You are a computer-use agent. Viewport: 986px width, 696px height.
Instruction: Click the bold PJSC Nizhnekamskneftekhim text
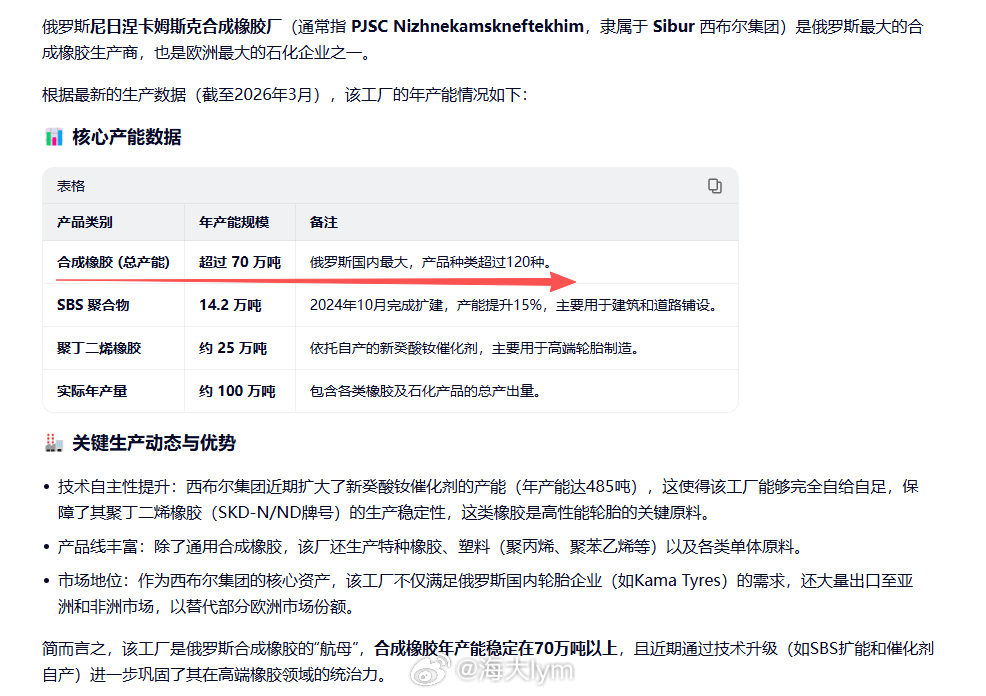point(467,26)
